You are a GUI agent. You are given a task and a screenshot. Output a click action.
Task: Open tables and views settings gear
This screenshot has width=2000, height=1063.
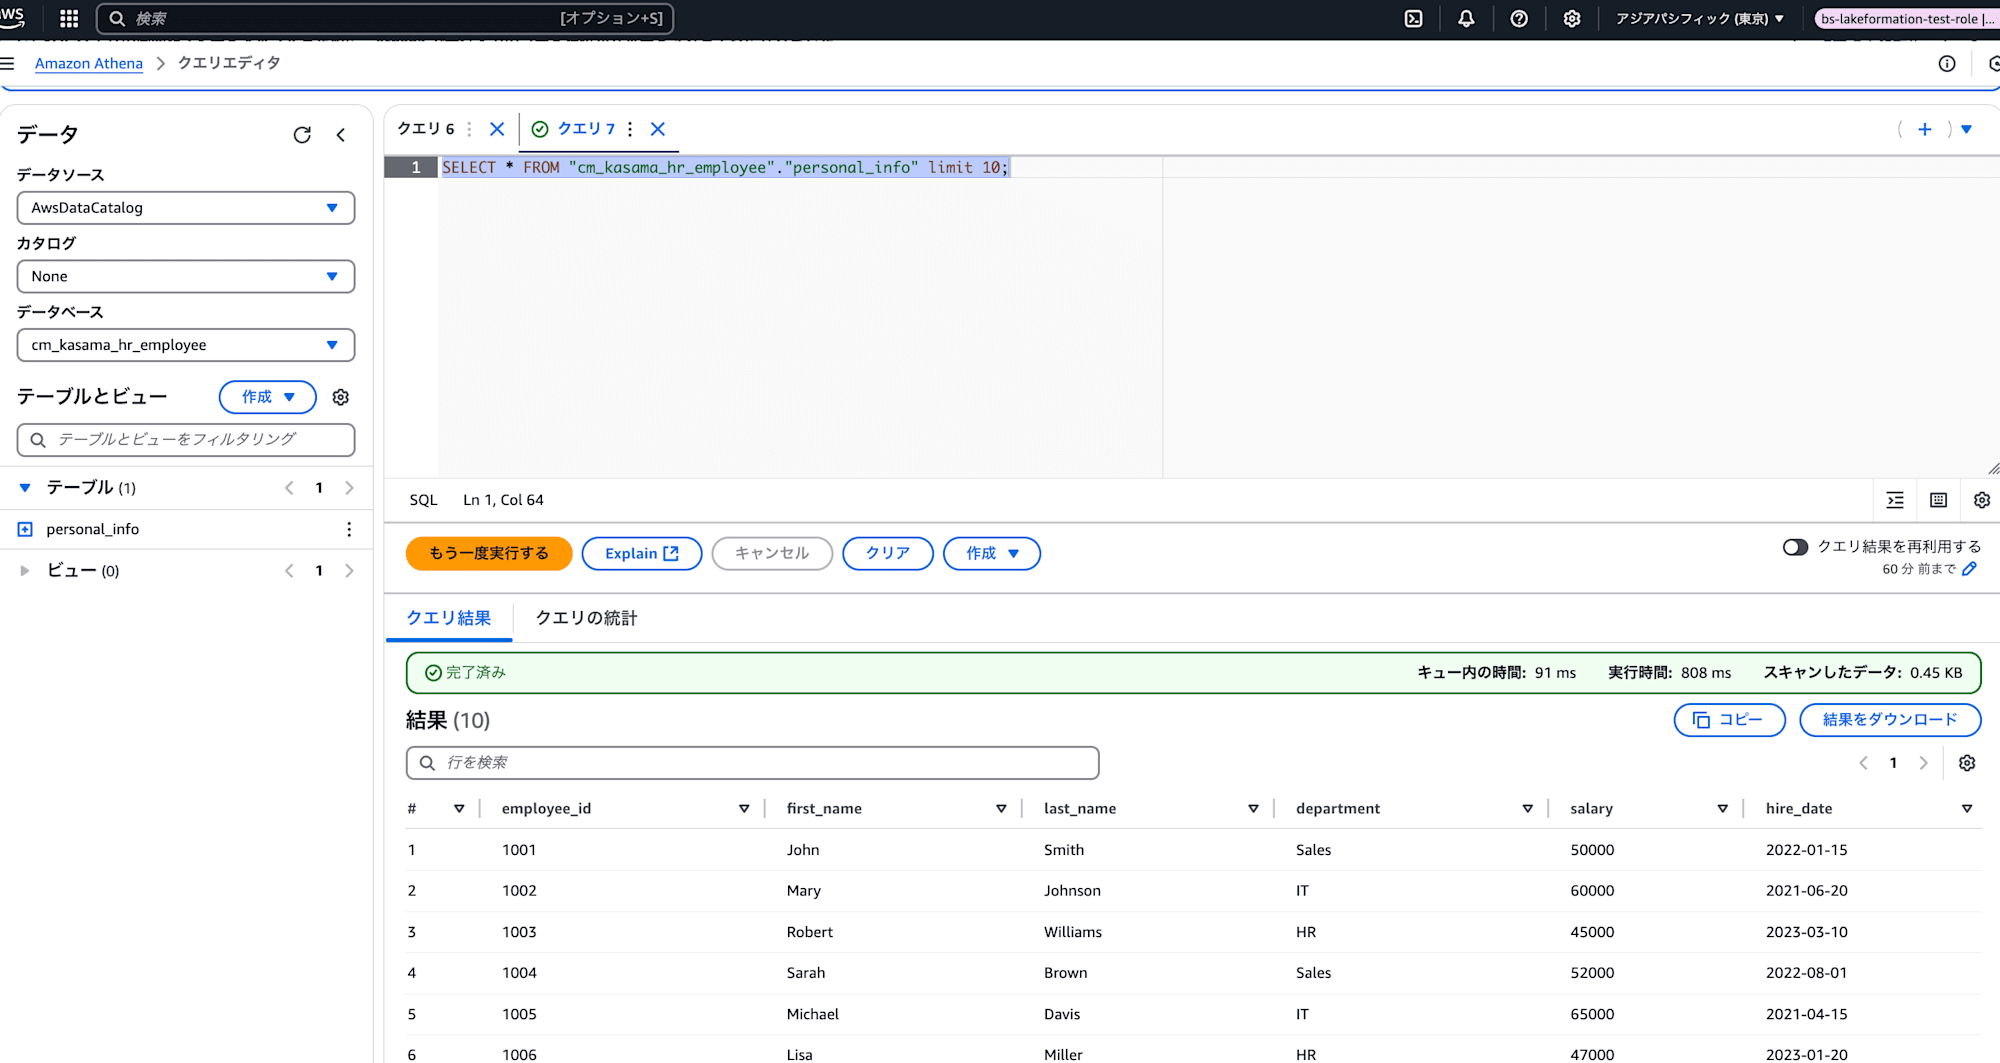341,397
